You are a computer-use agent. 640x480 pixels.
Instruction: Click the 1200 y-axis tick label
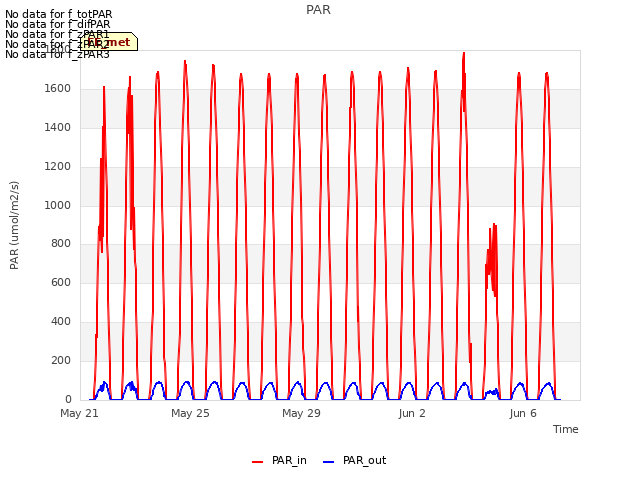click(x=58, y=167)
